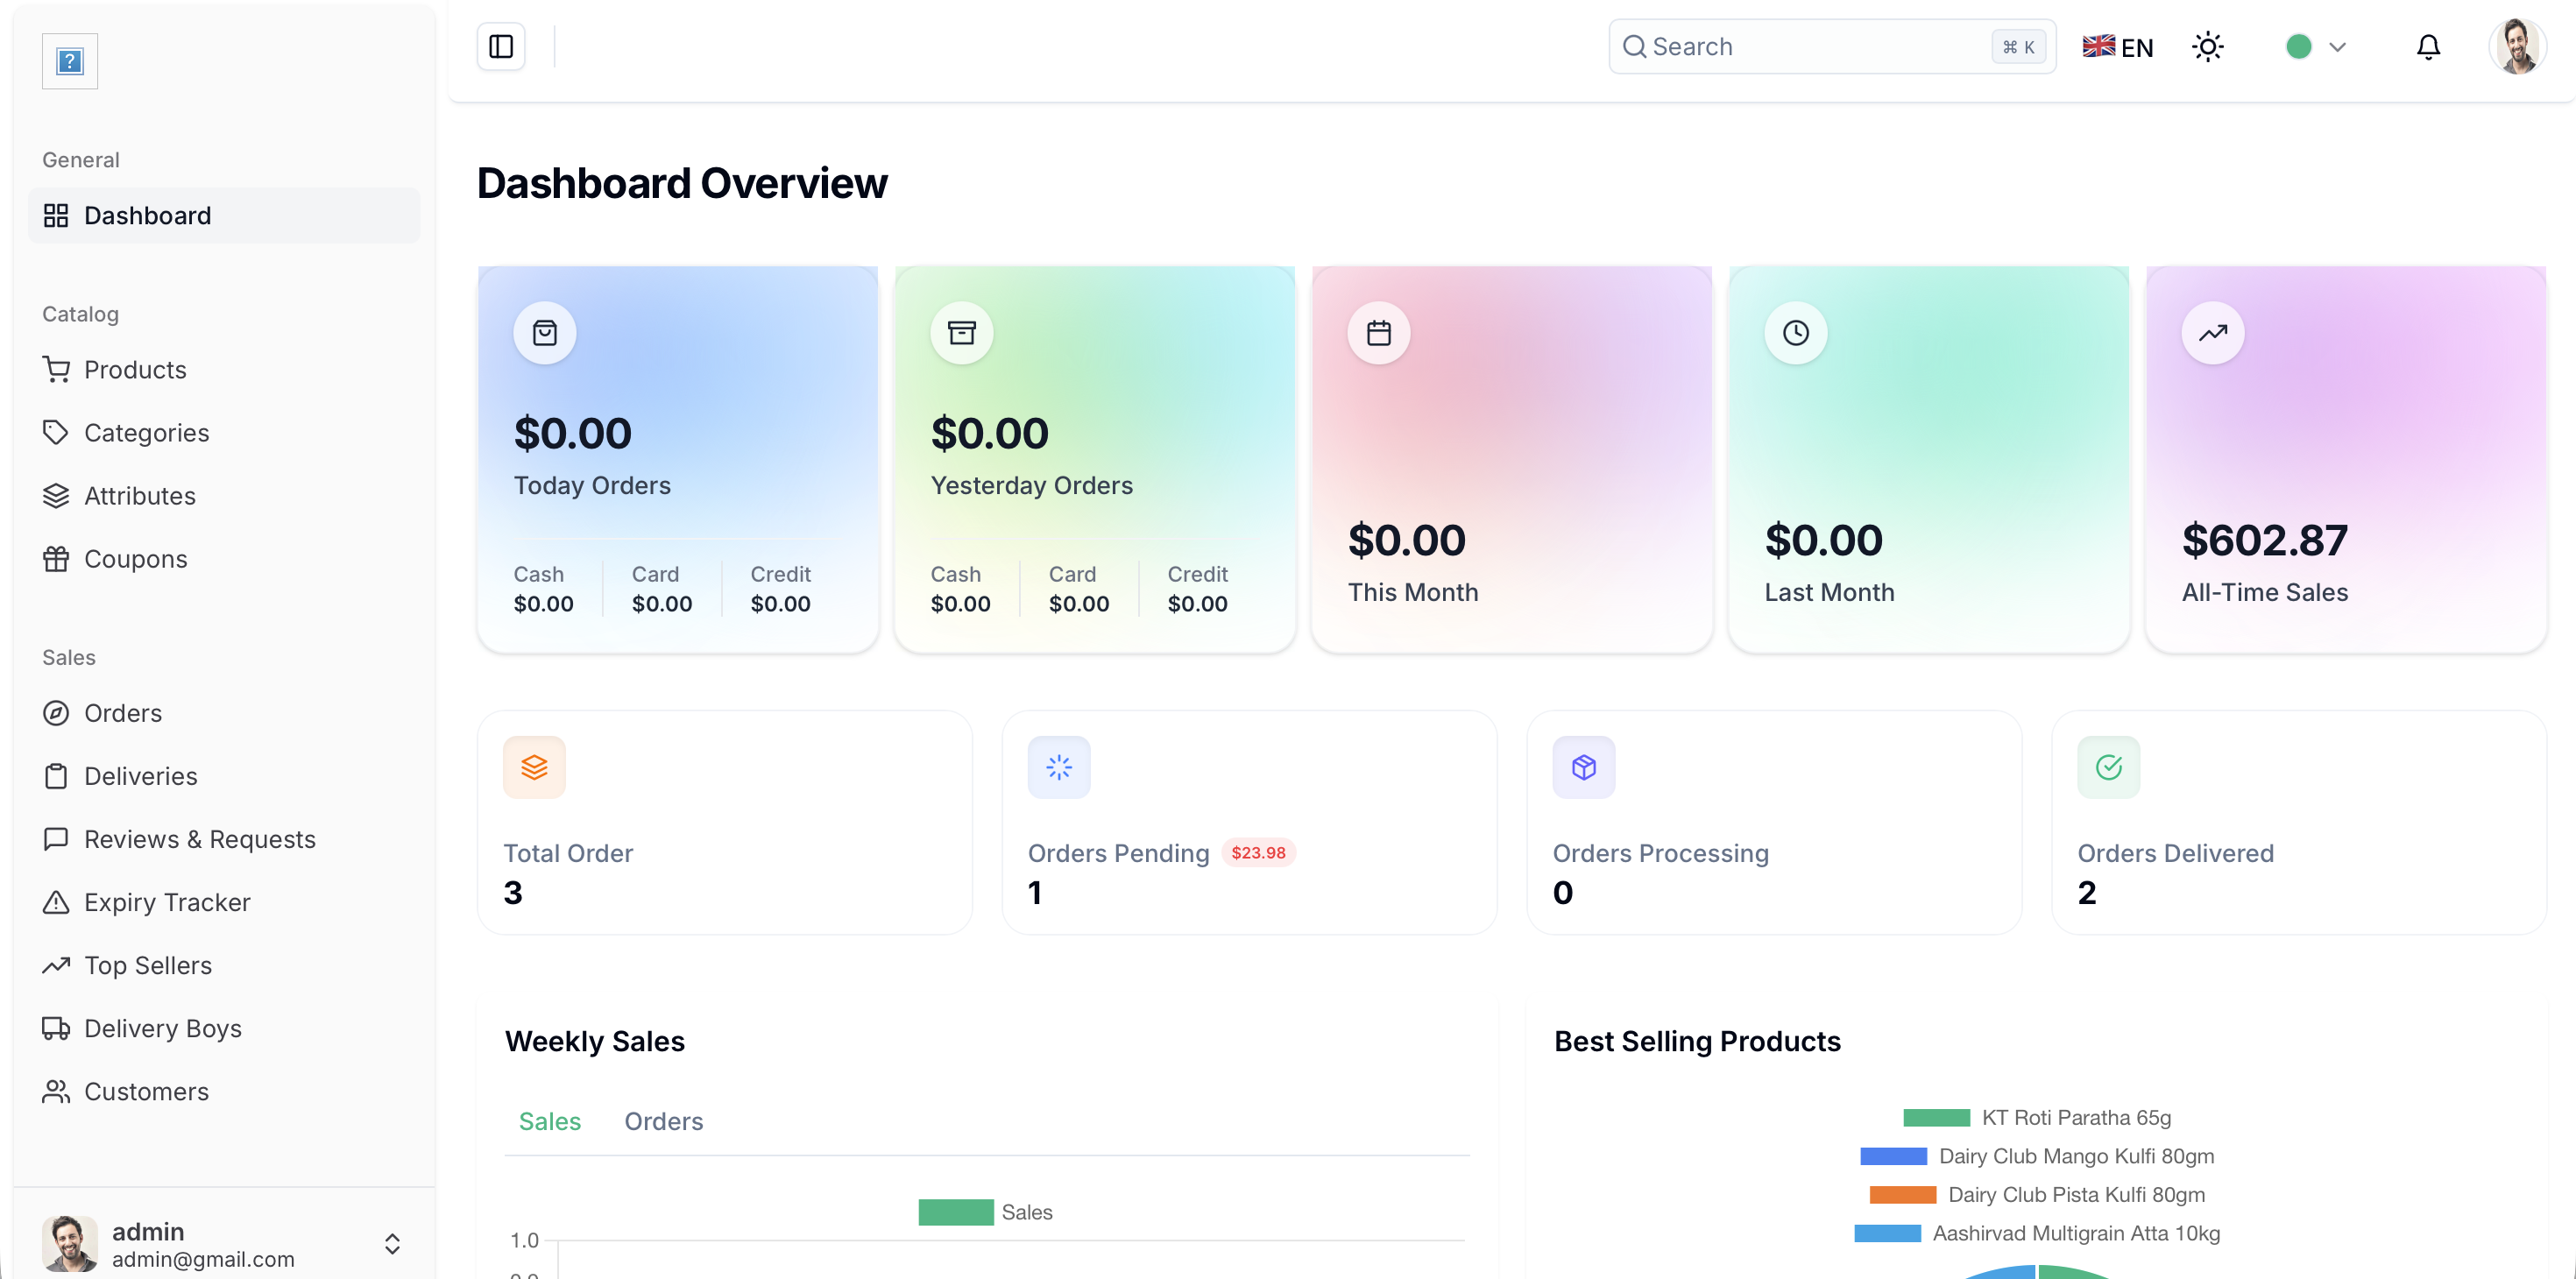
Task: Click the Orders Processing box icon
Action: pos(1584,767)
